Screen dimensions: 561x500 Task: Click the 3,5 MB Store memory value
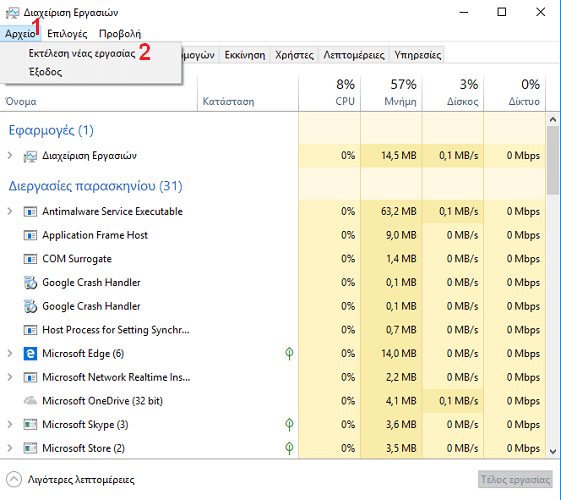401,448
